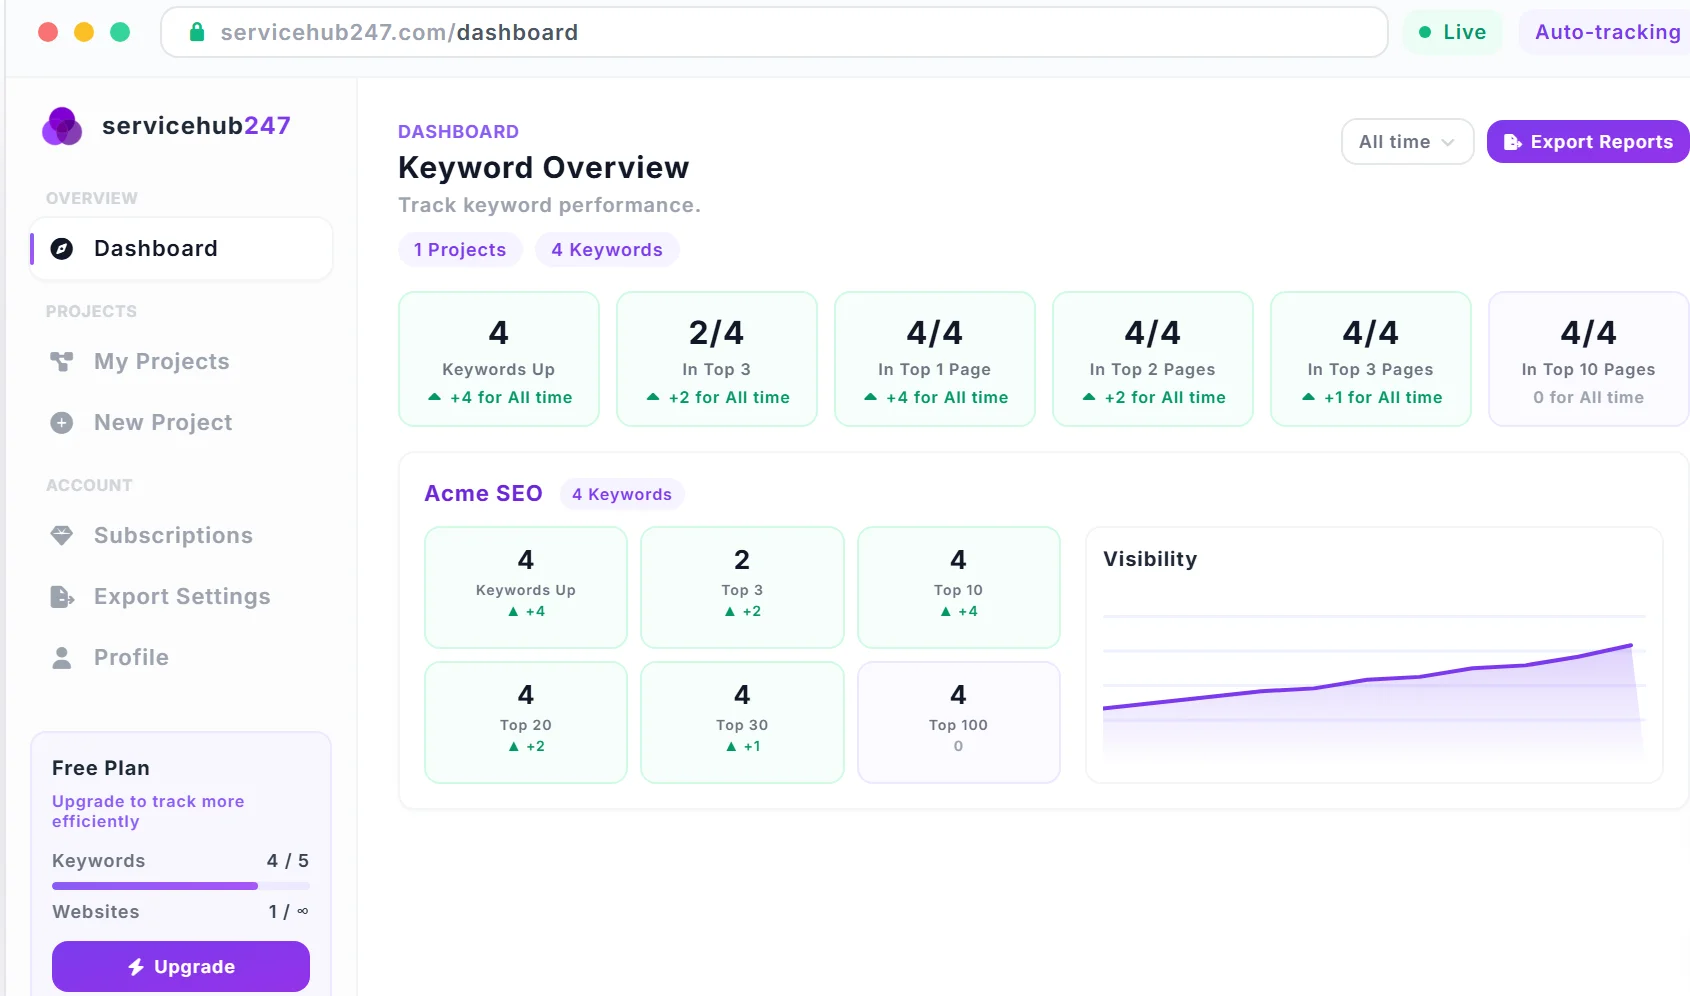The height and width of the screenshot is (996, 1690).
Task: Click the servicehub247 logo icon
Action: [x=62, y=126]
